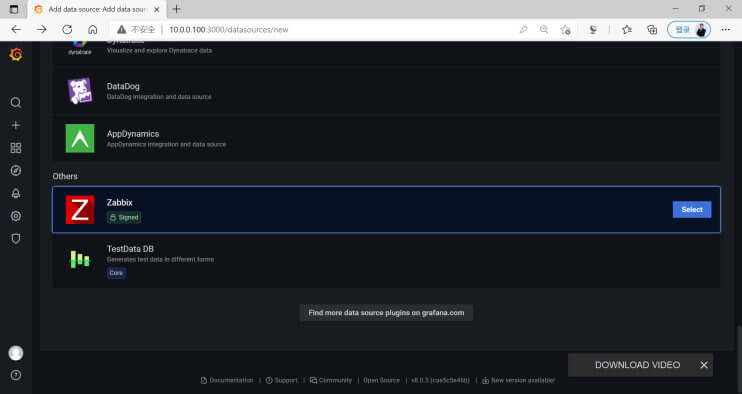Image resolution: width=742 pixels, height=394 pixels.
Task: Open the Help question mark icon
Action: [16, 375]
